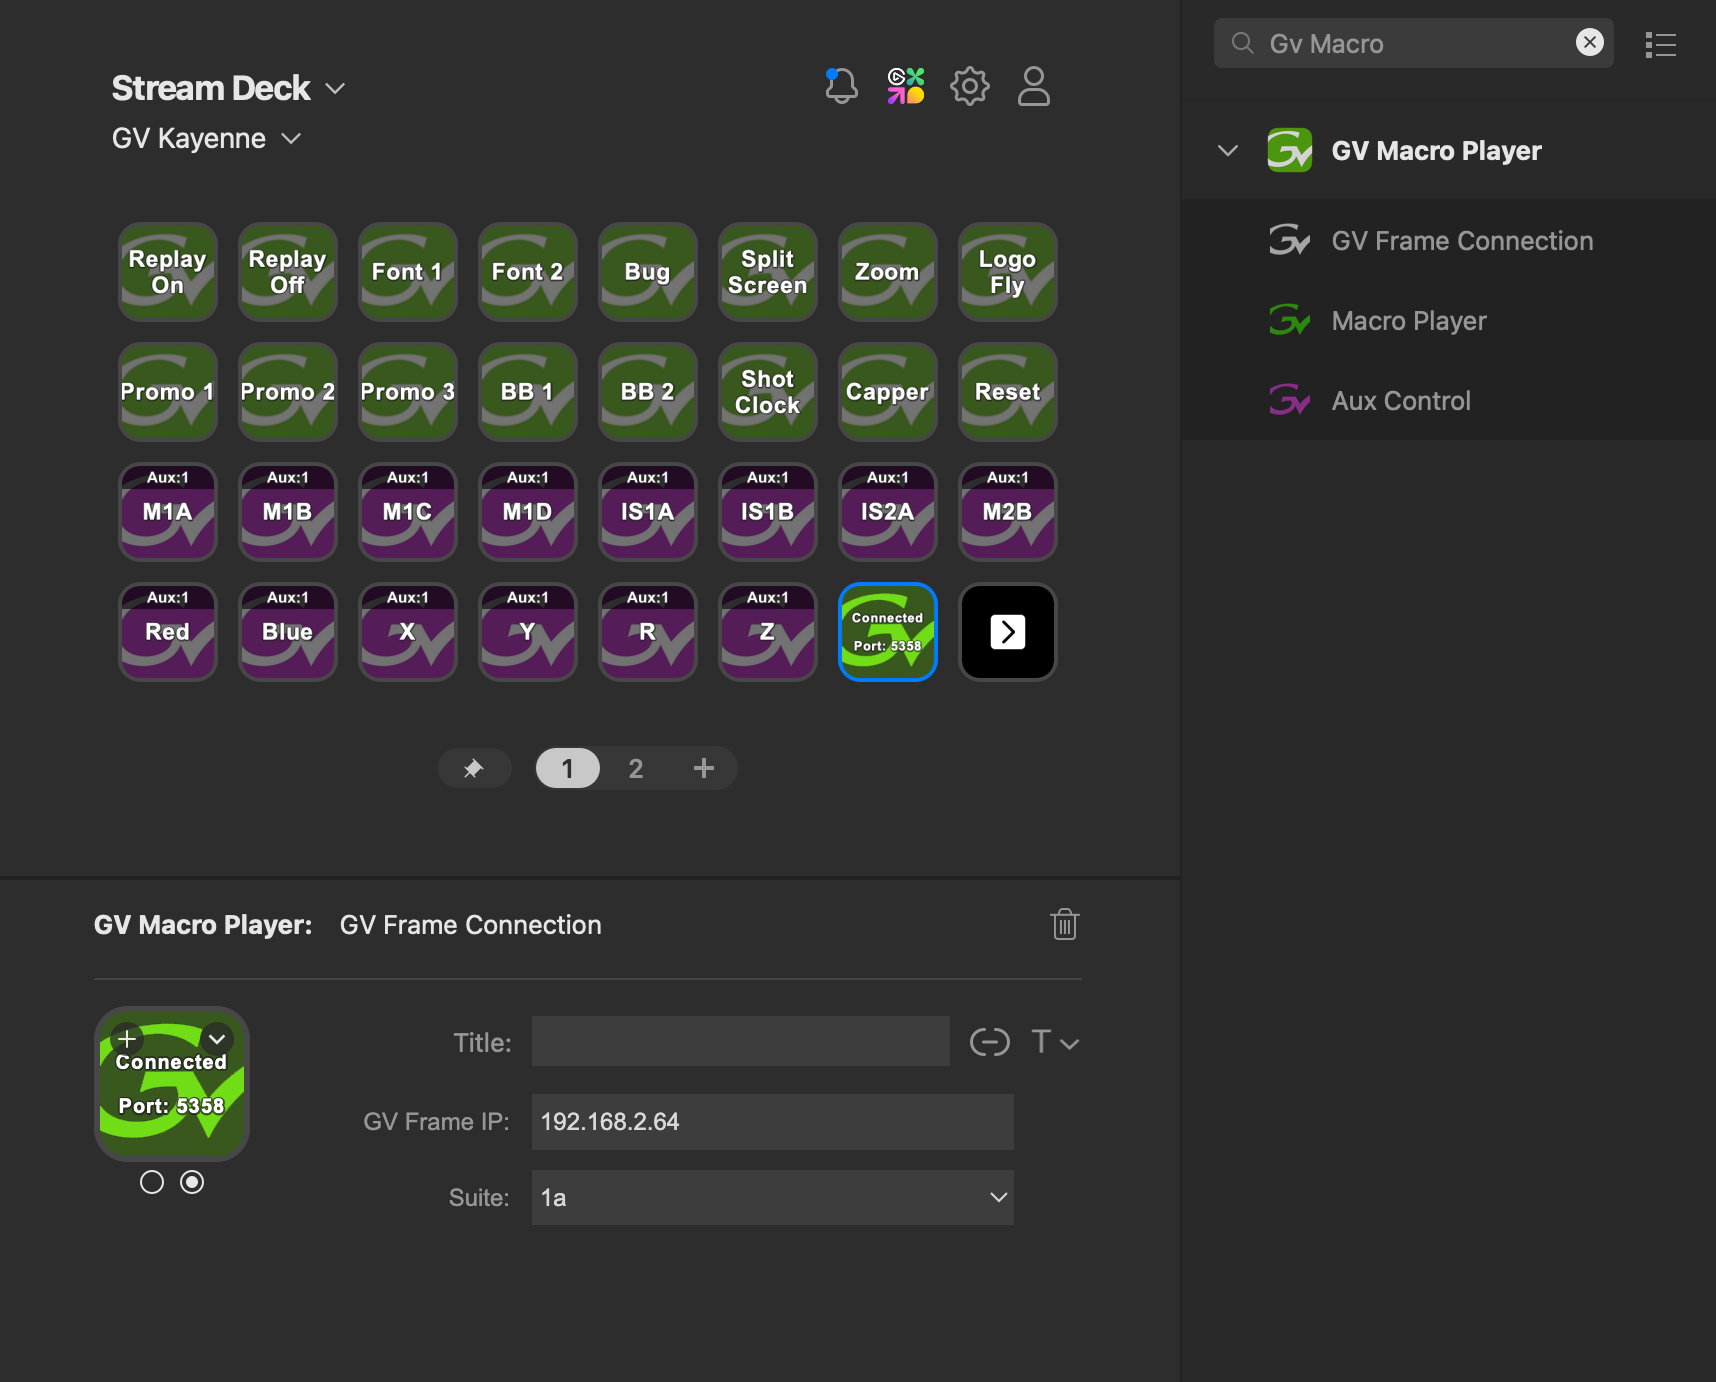Click the title alignment icon
1716x1382 pixels.
click(x=990, y=1042)
